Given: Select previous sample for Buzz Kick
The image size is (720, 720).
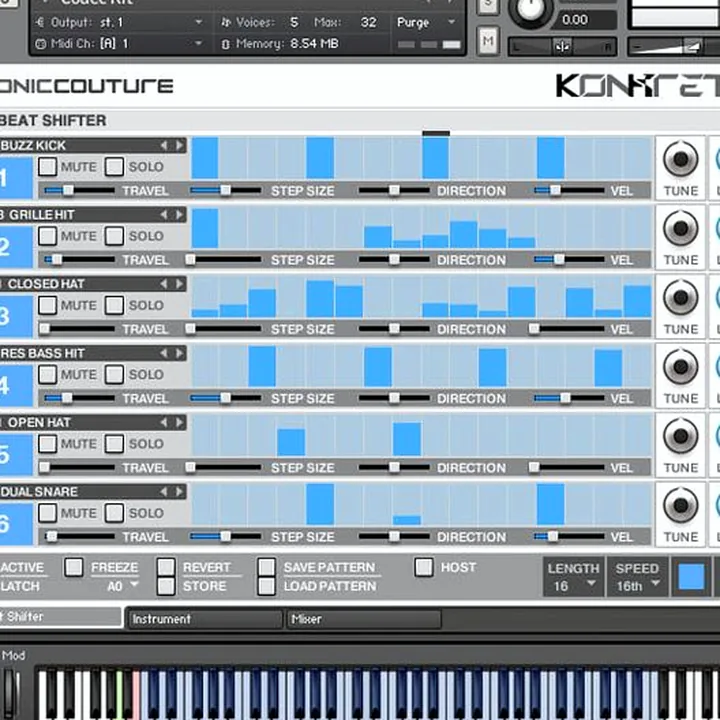Looking at the screenshot, I should coord(163,146).
